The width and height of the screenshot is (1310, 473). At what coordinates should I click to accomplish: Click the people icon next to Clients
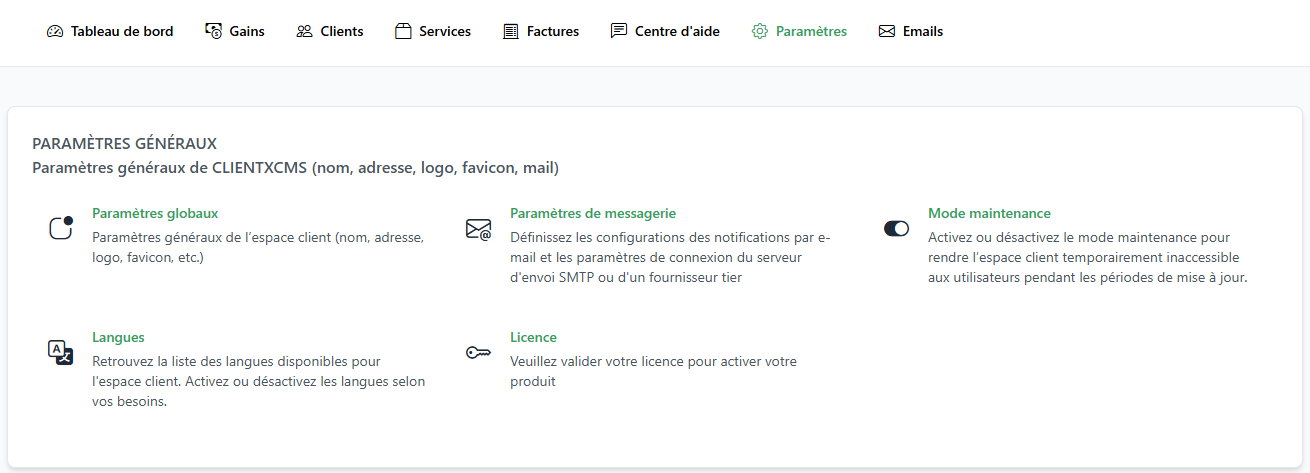pos(304,31)
